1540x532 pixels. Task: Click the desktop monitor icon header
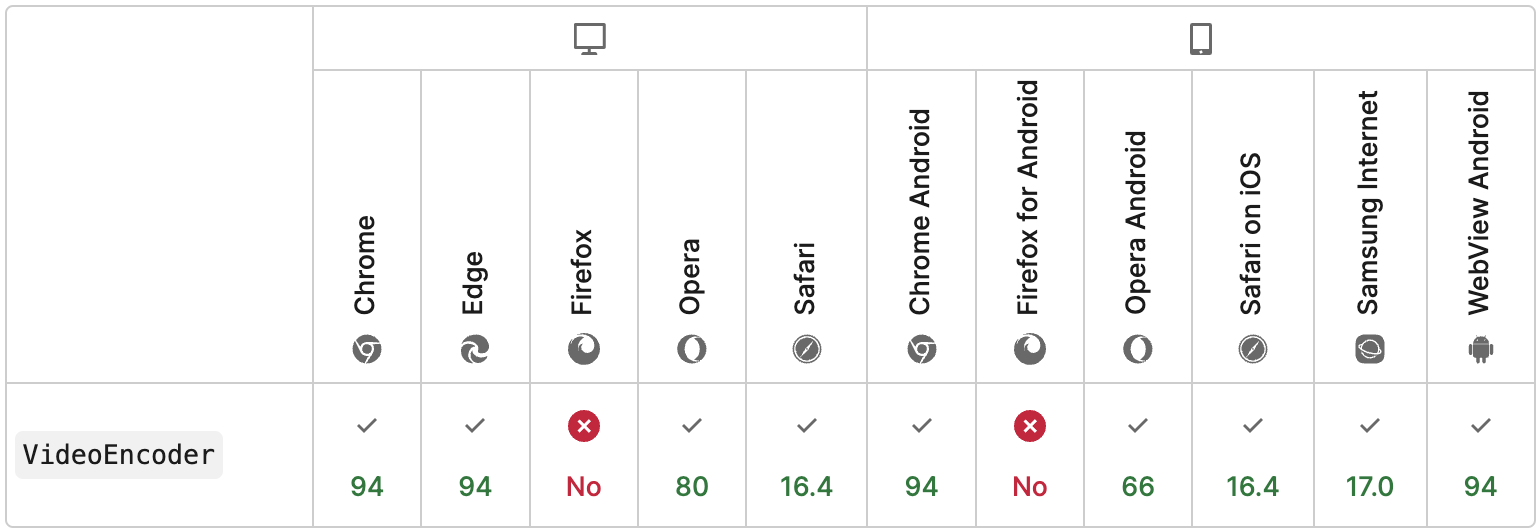click(590, 39)
